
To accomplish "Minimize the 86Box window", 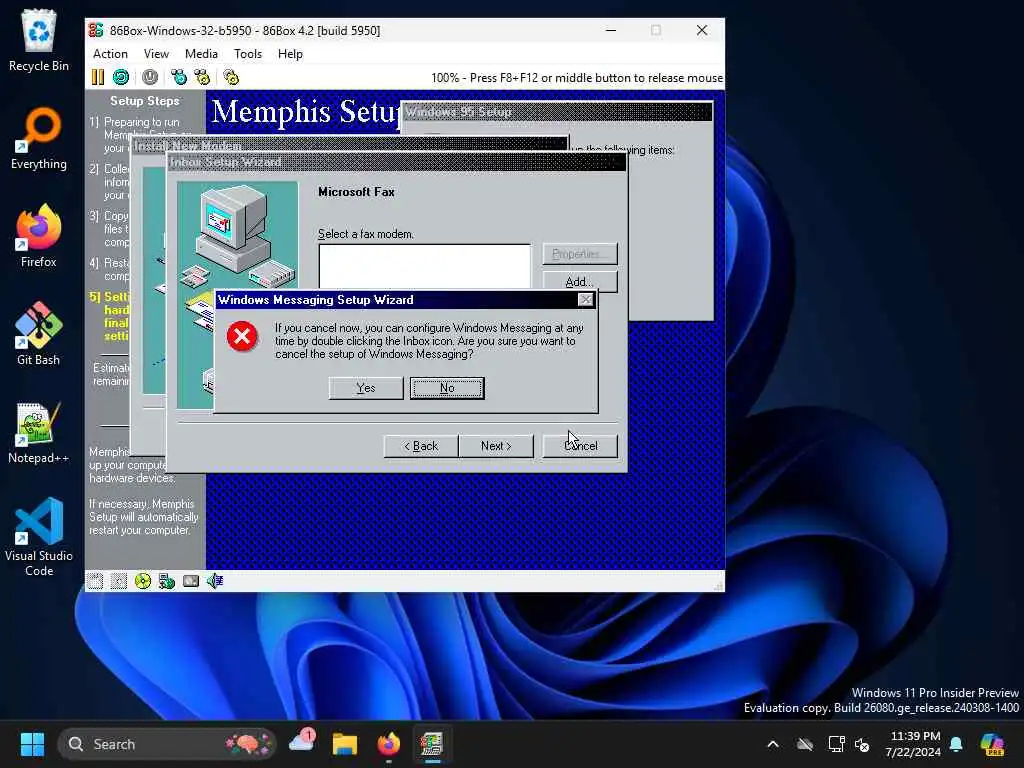I will pos(611,31).
